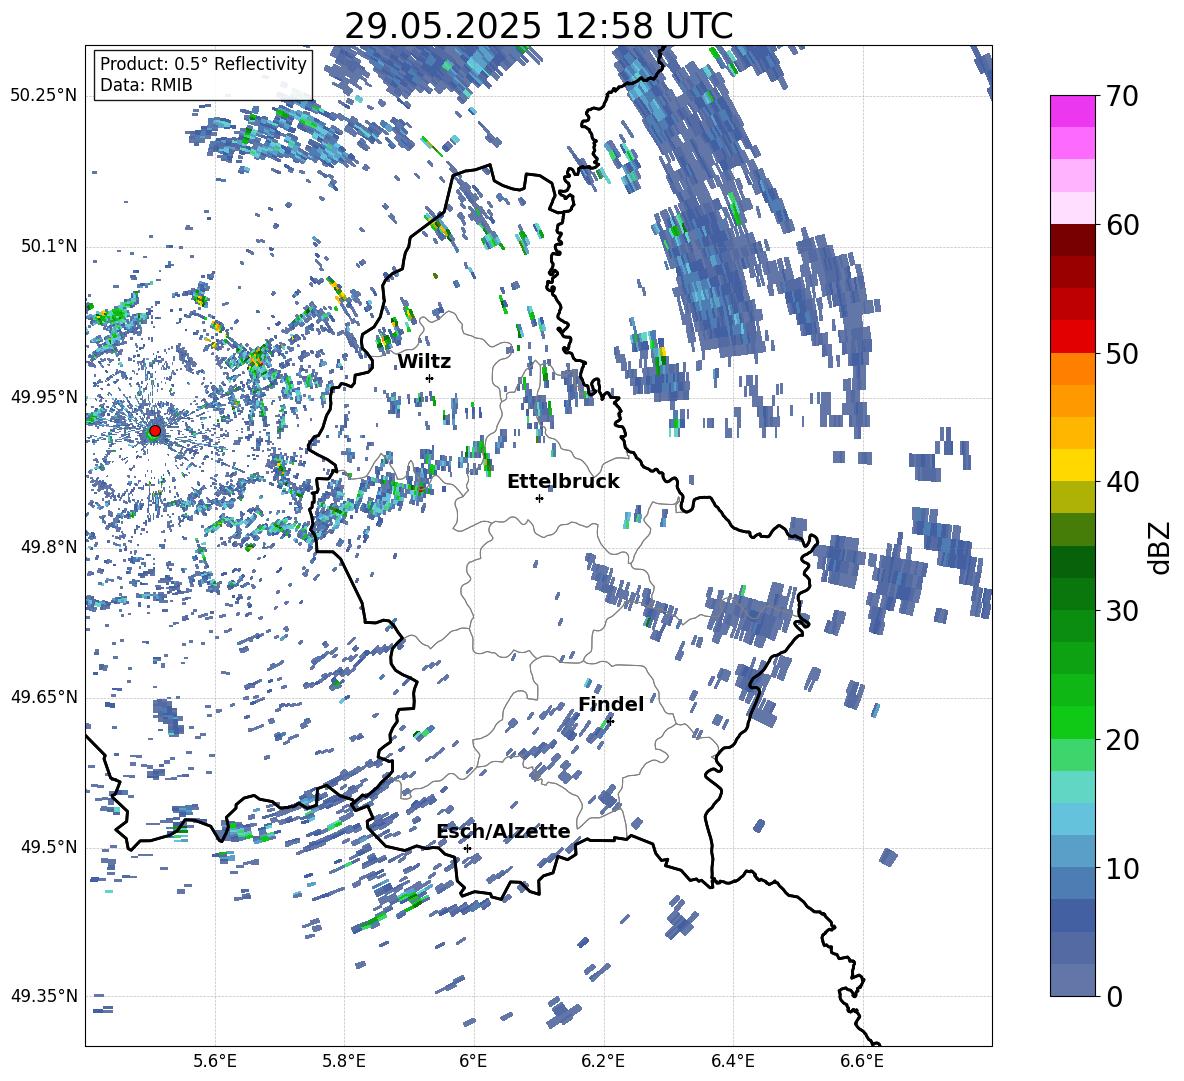
Task: Click the 60 colorbar tick label
Action: [x=1122, y=226]
